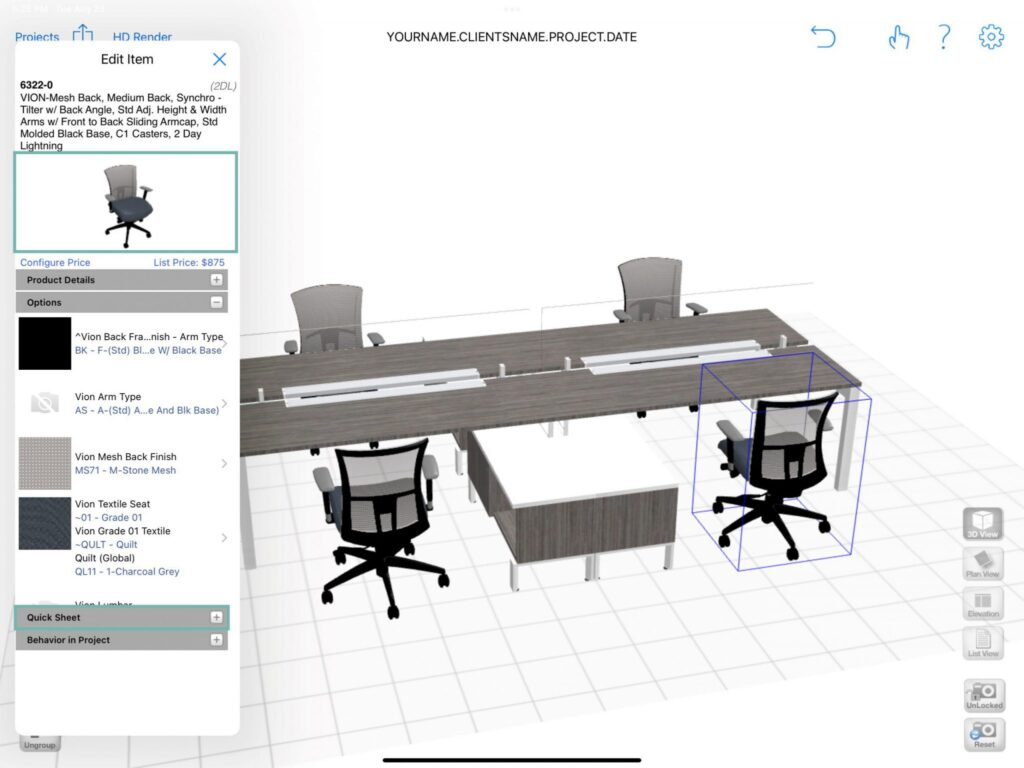The height and width of the screenshot is (768, 1024).
Task: Open help via the question mark icon
Action: 944,37
